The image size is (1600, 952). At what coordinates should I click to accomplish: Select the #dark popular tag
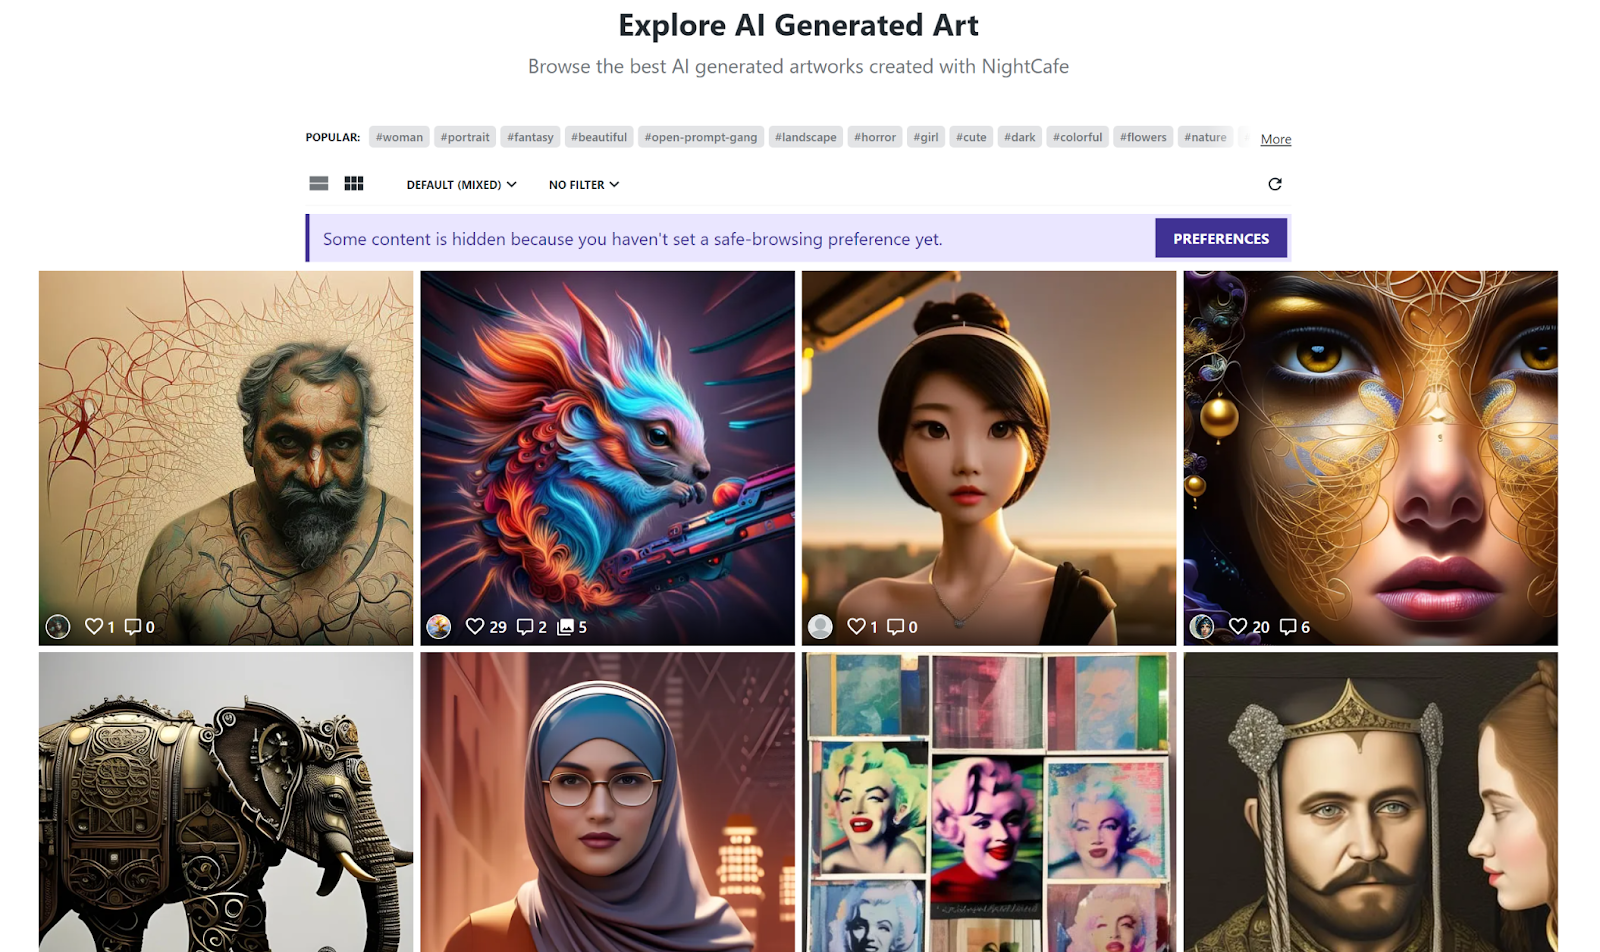(x=1020, y=137)
